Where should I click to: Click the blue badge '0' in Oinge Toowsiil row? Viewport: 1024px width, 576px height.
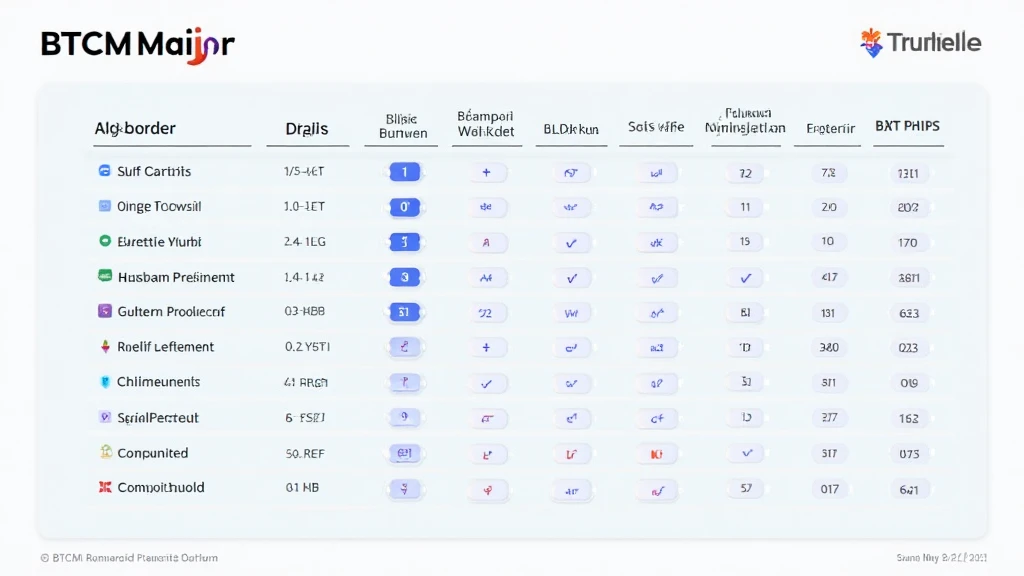[x=404, y=207]
